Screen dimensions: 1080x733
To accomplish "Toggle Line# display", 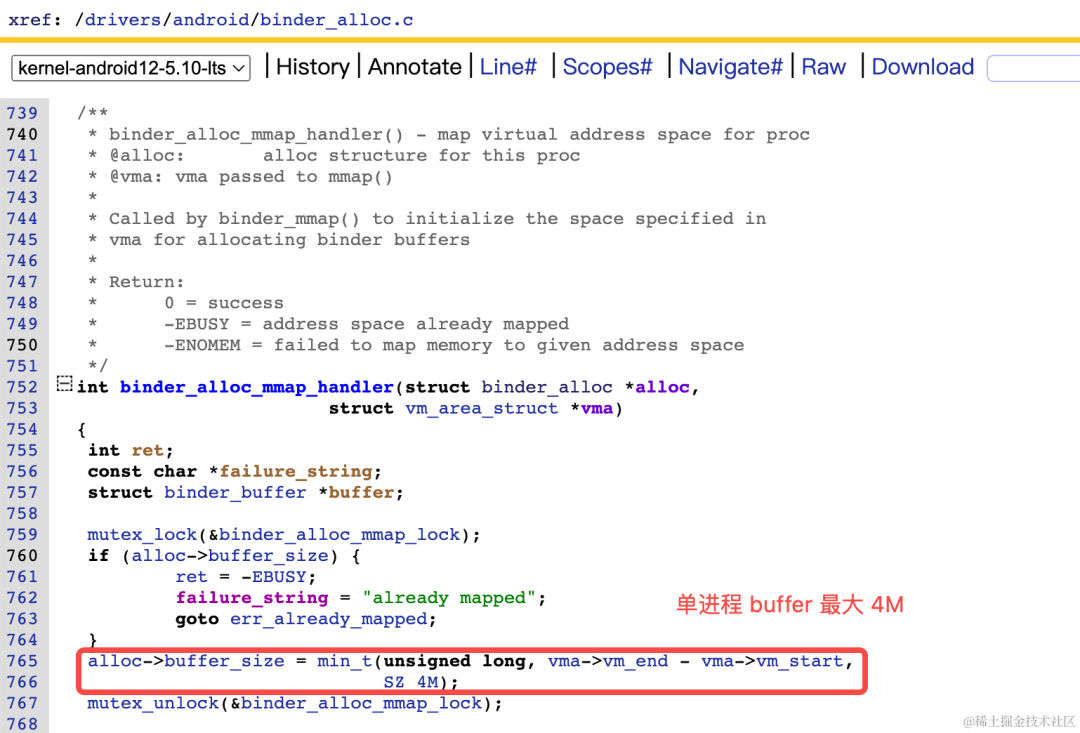I will (508, 67).
